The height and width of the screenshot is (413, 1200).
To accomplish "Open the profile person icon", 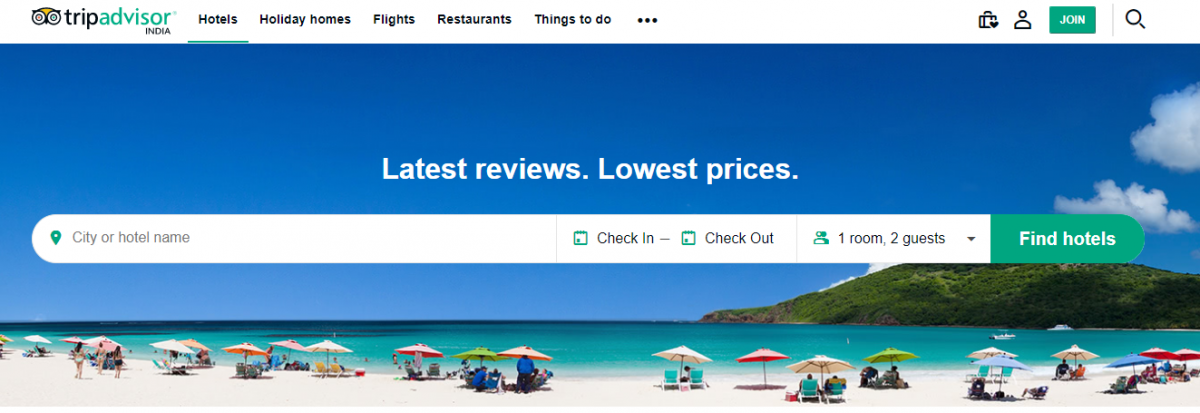I will (x=1022, y=20).
